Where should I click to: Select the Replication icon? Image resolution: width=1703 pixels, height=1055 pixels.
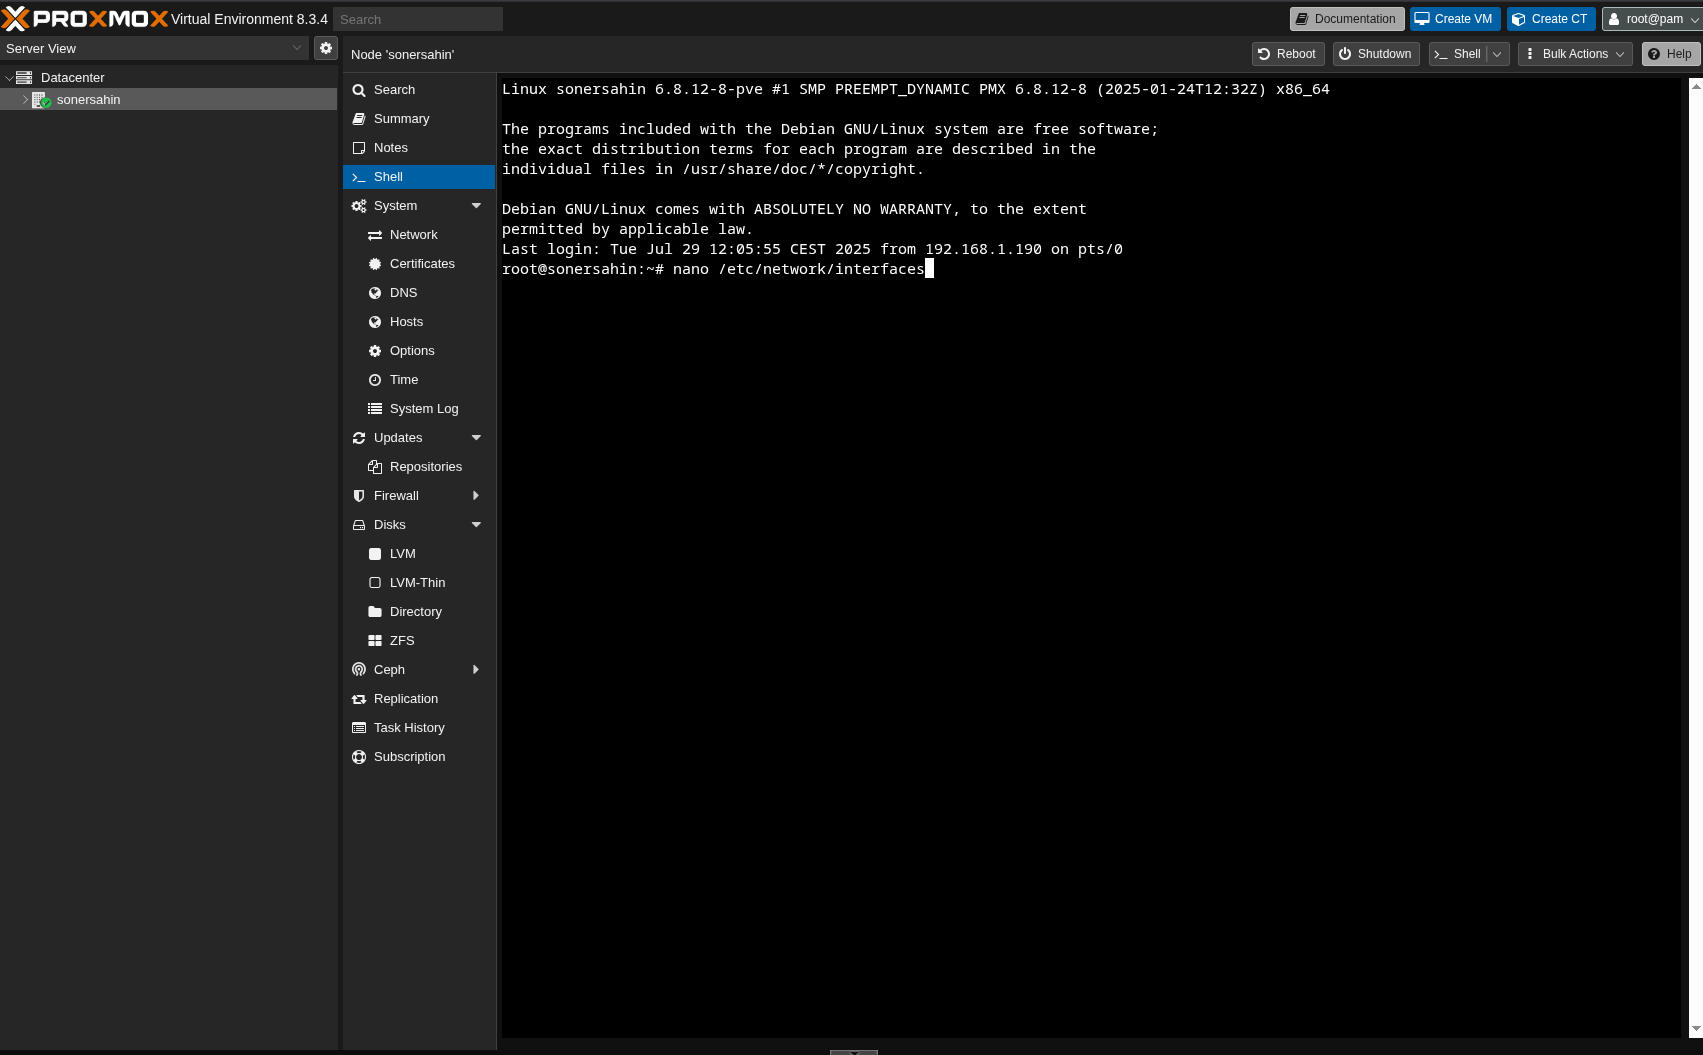(x=359, y=698)
